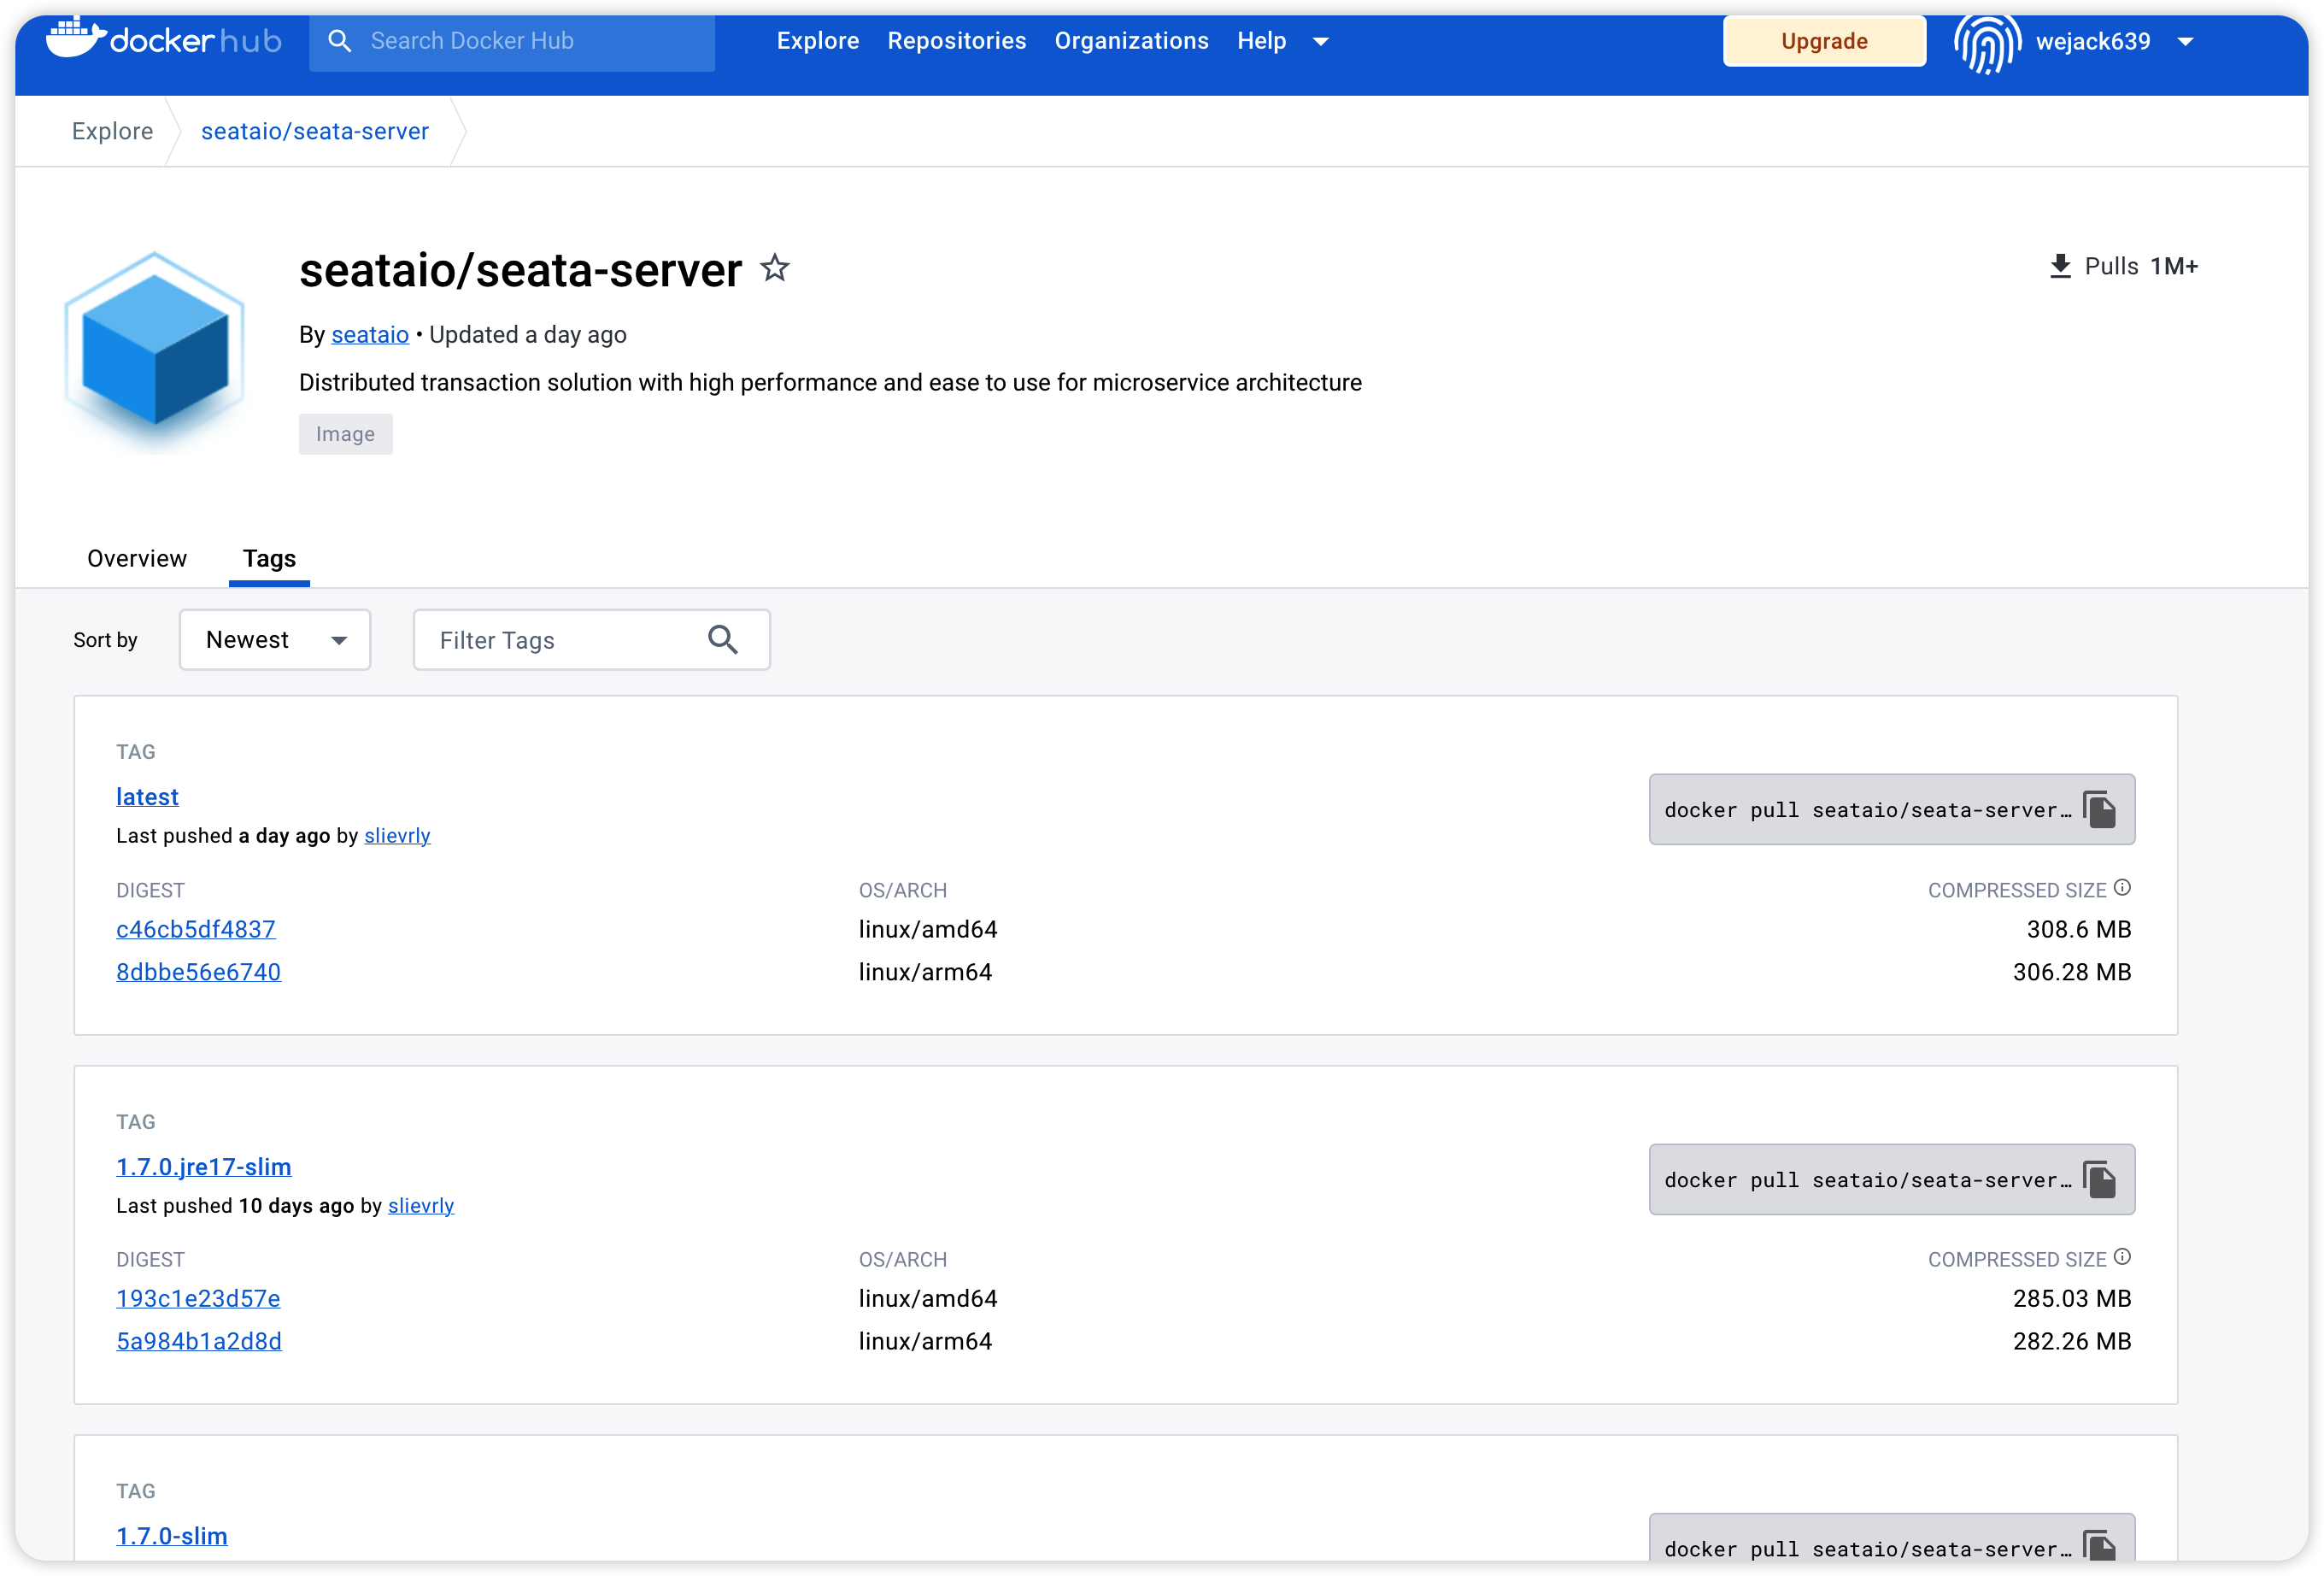Click the Upgrade button

tap(1824, 41)
